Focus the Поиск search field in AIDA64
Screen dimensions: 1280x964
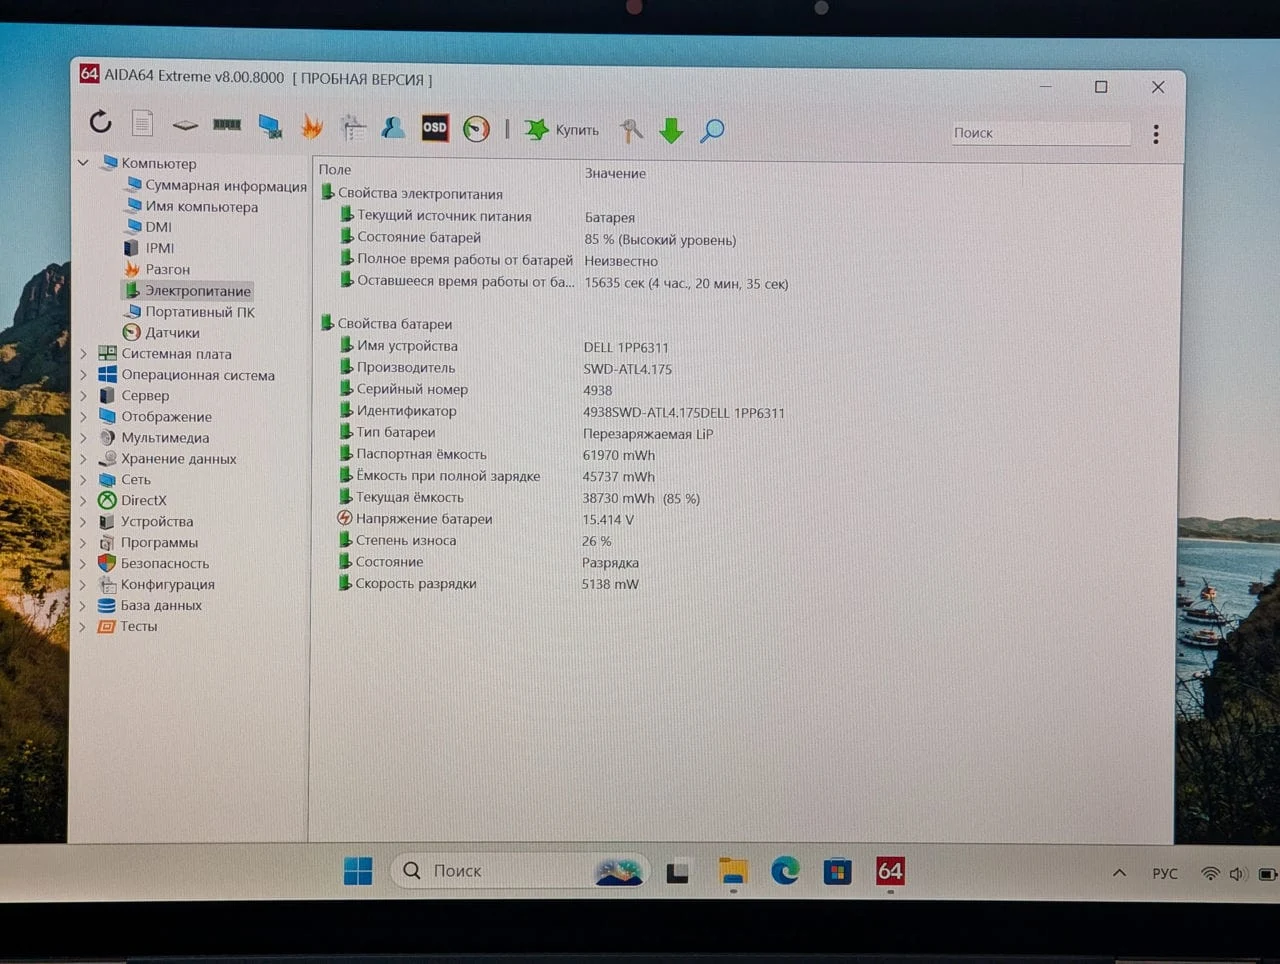[x=1040, y=133]
